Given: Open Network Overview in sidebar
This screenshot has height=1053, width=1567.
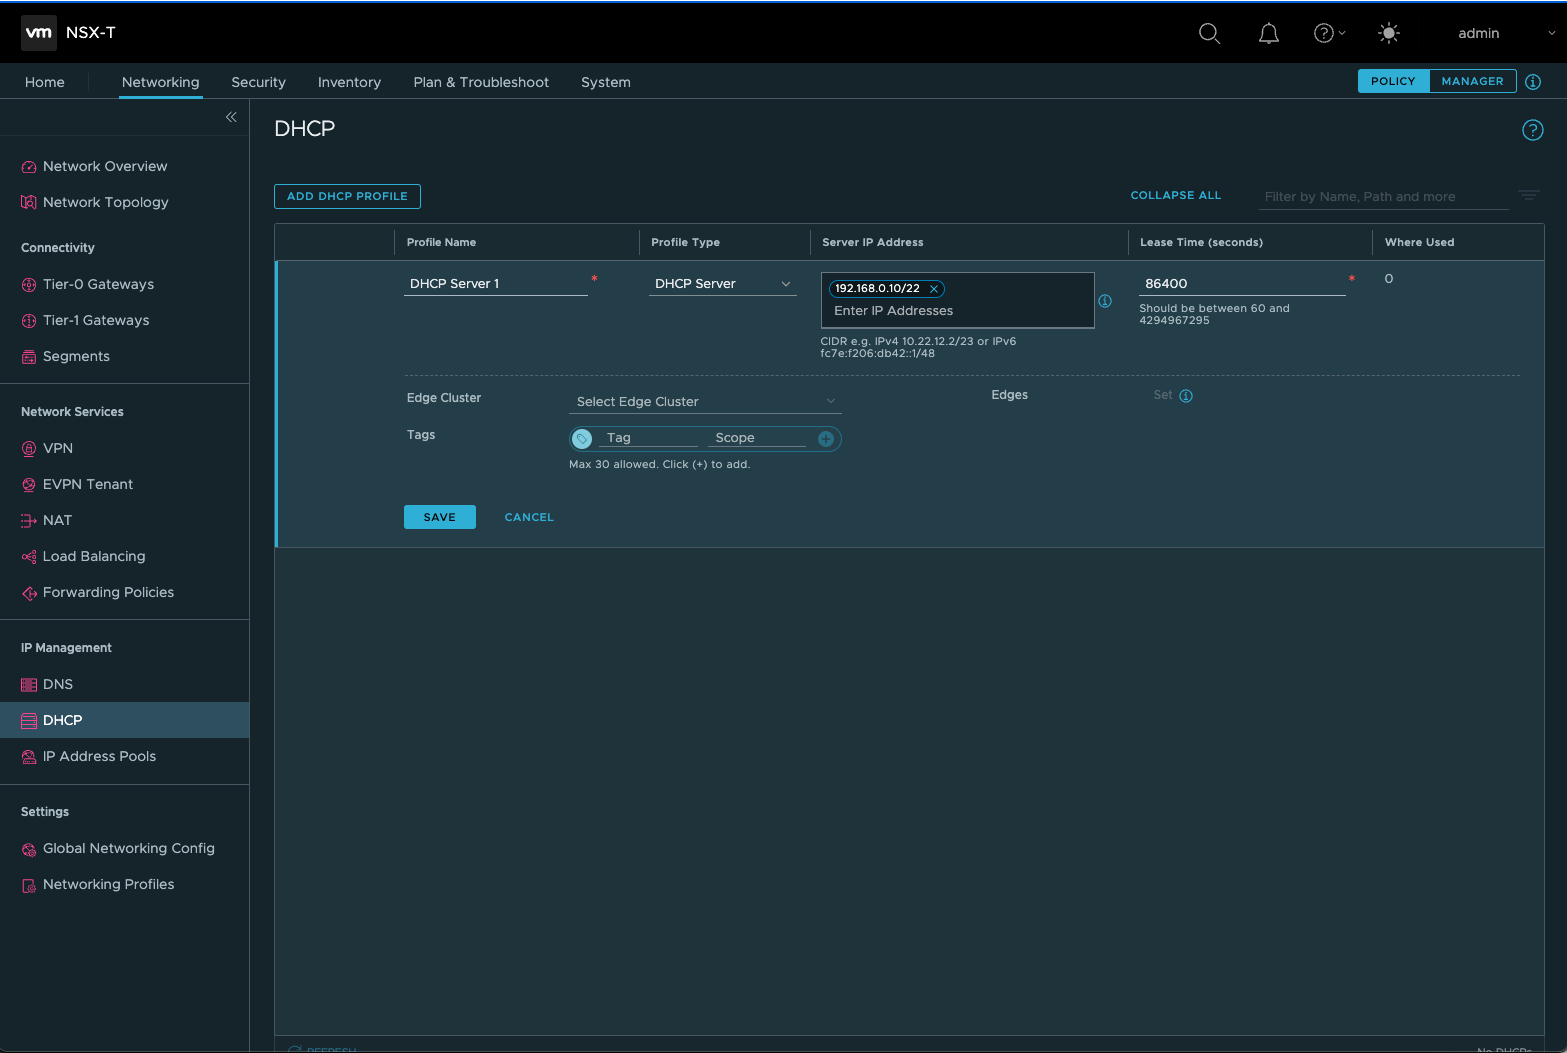Looking at the screenshot, I should click(105, 166).
